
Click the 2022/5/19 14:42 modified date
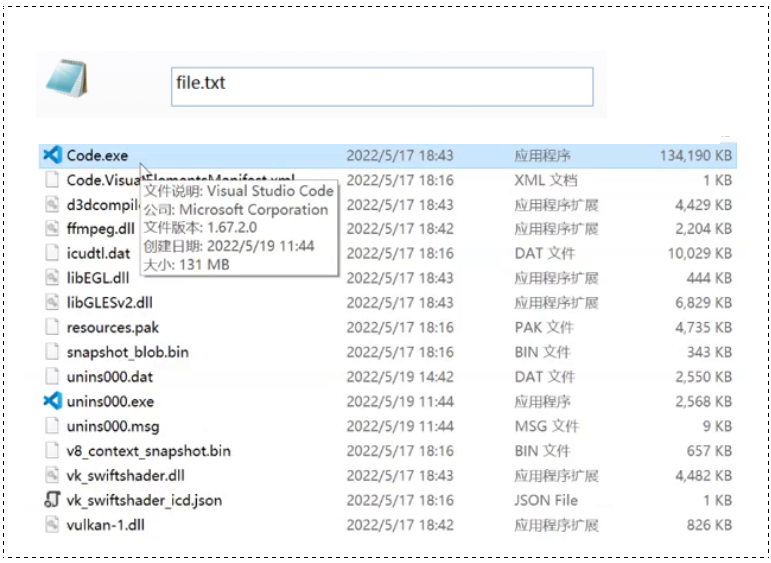399,377
